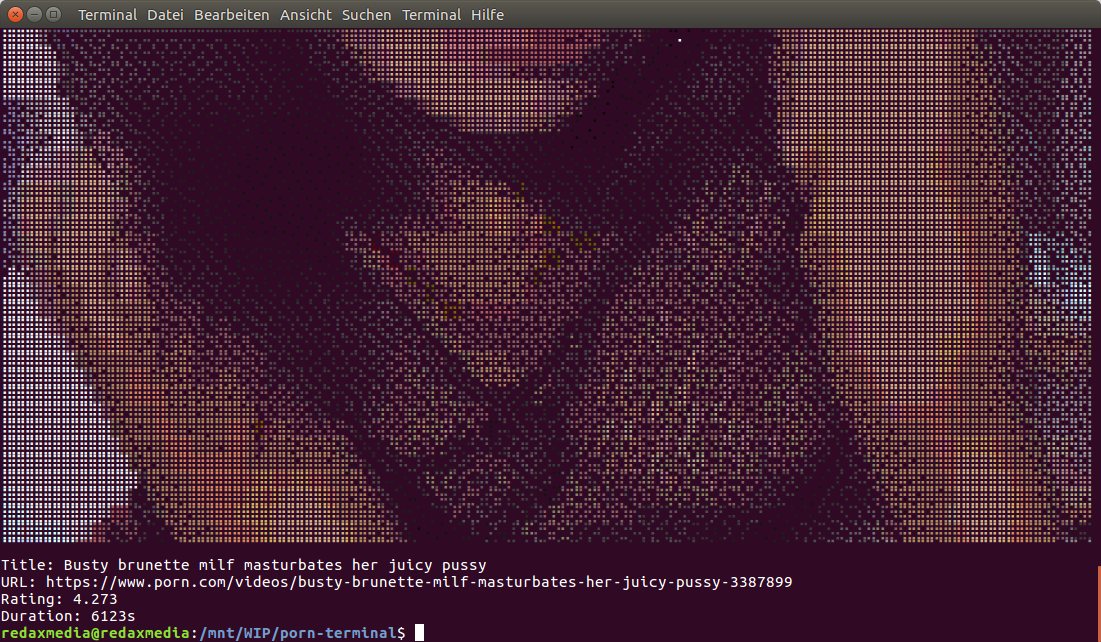Screen dimensions: 1101x642
Task: Click the Rating: 4.273 line
Action: [59, 599]
